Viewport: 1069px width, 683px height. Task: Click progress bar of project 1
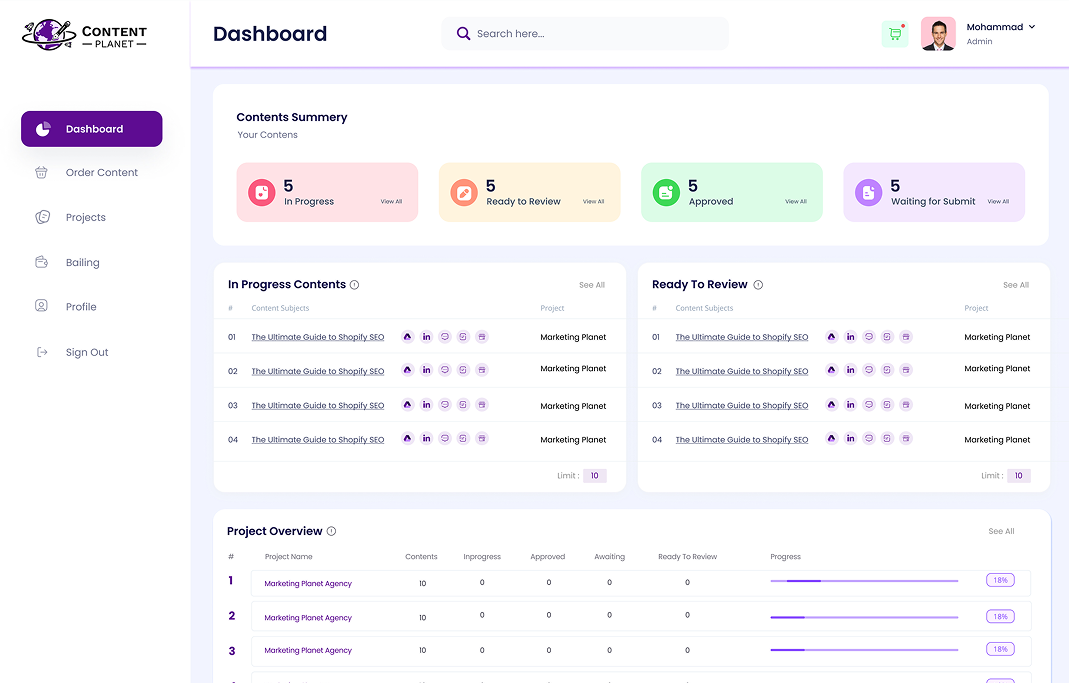pyautogui.click(x=864, y=580)
